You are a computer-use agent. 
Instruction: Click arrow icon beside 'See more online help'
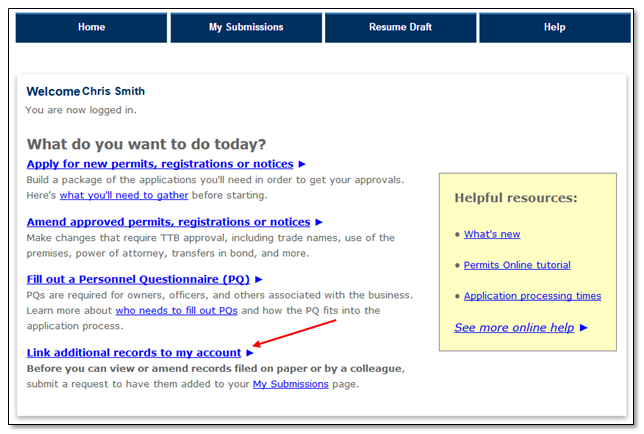[583, 328]
